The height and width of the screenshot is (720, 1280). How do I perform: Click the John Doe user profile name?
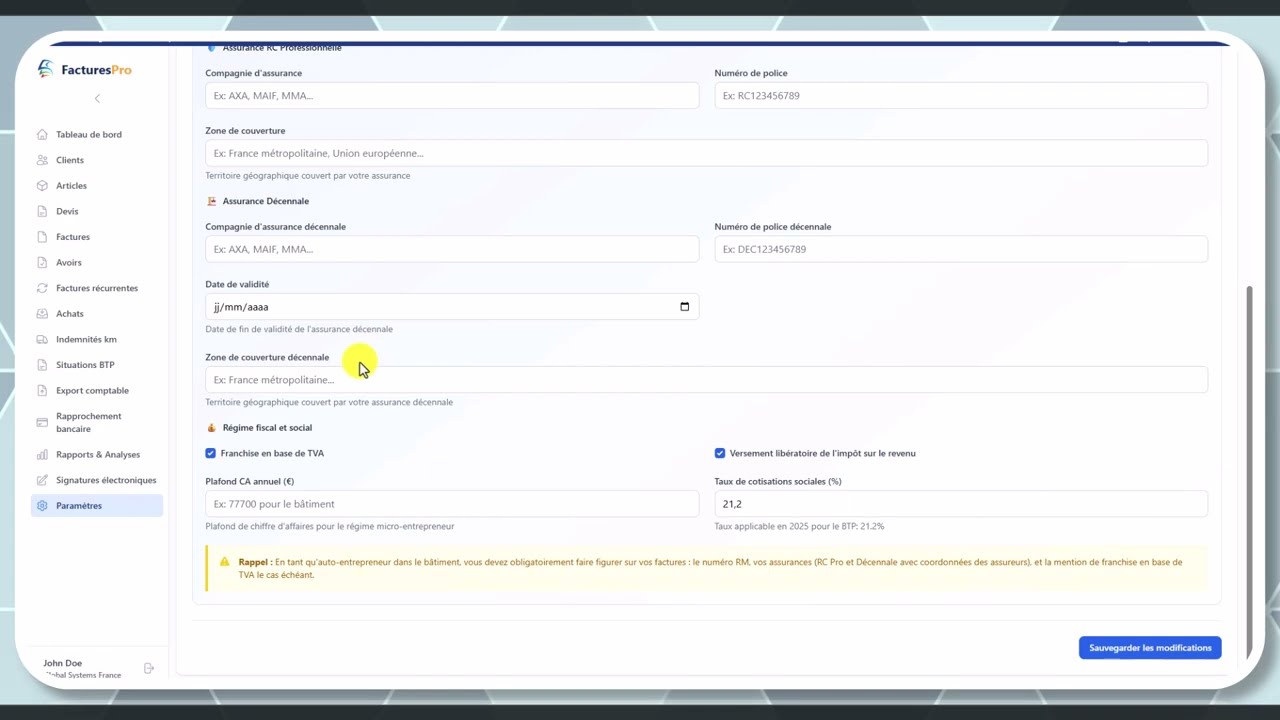pos(63,663)
